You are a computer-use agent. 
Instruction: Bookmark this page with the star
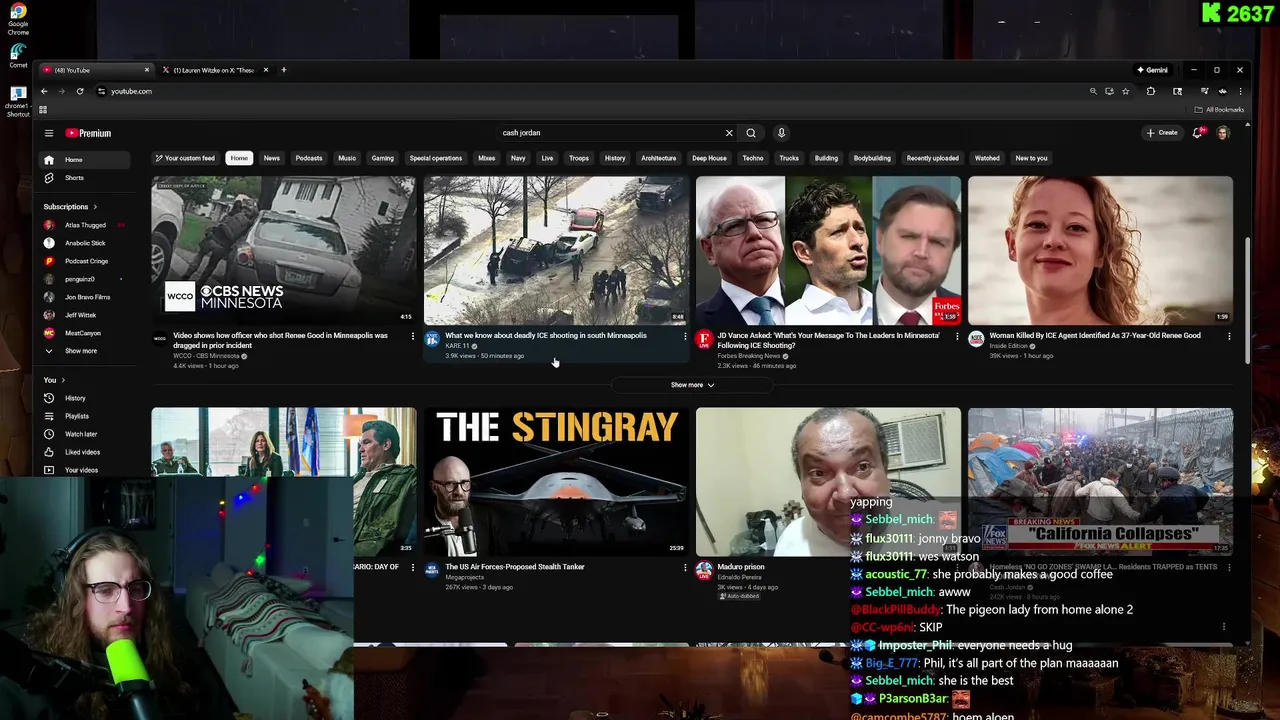tap(1126, 91)
